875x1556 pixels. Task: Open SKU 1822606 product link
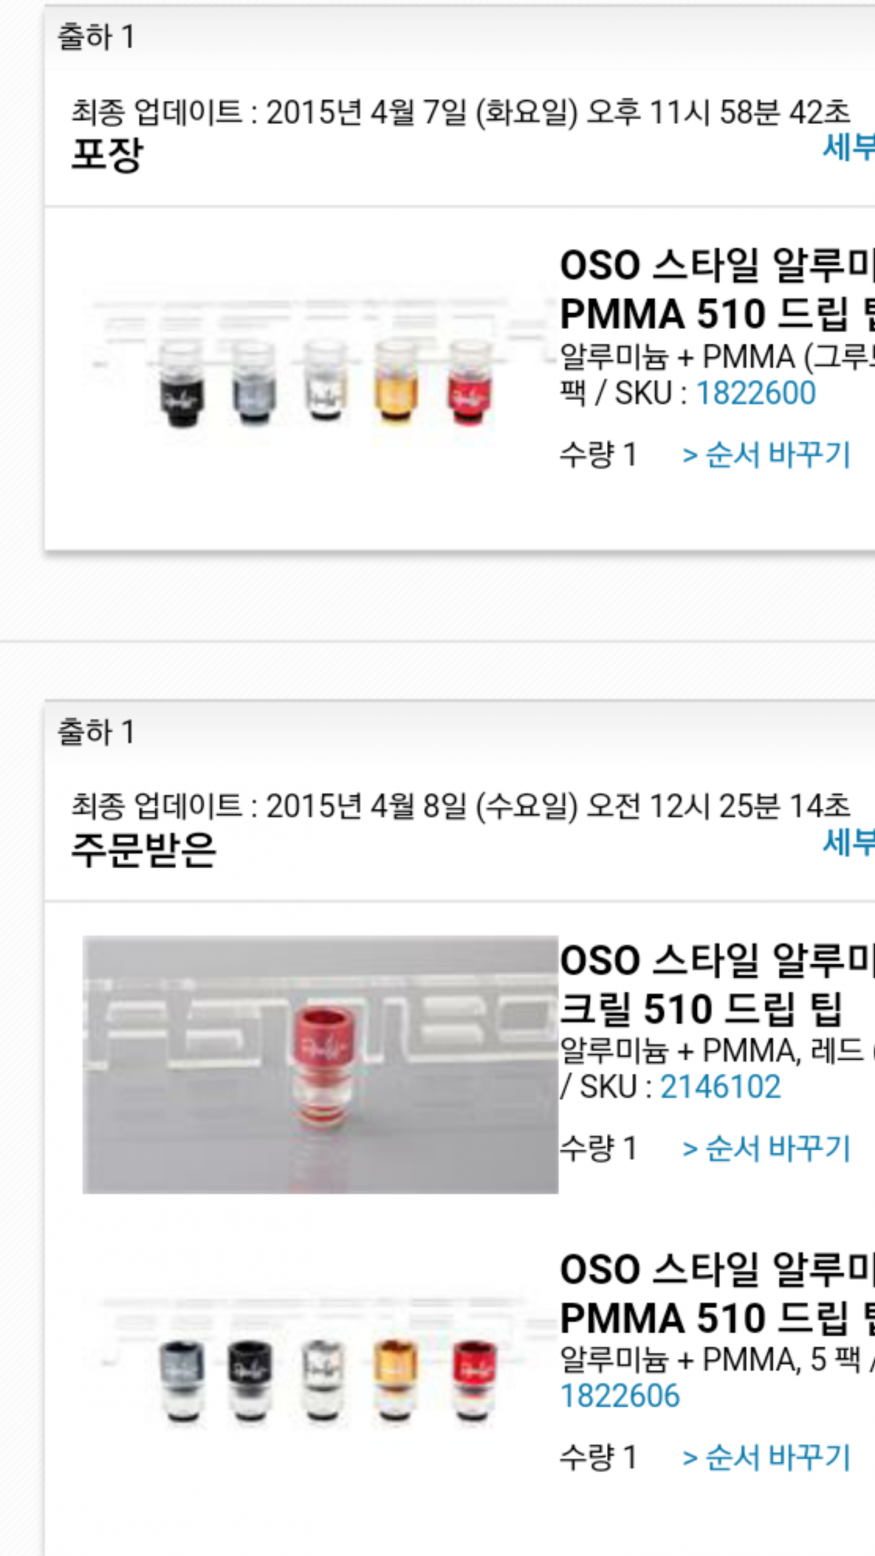620,1396
